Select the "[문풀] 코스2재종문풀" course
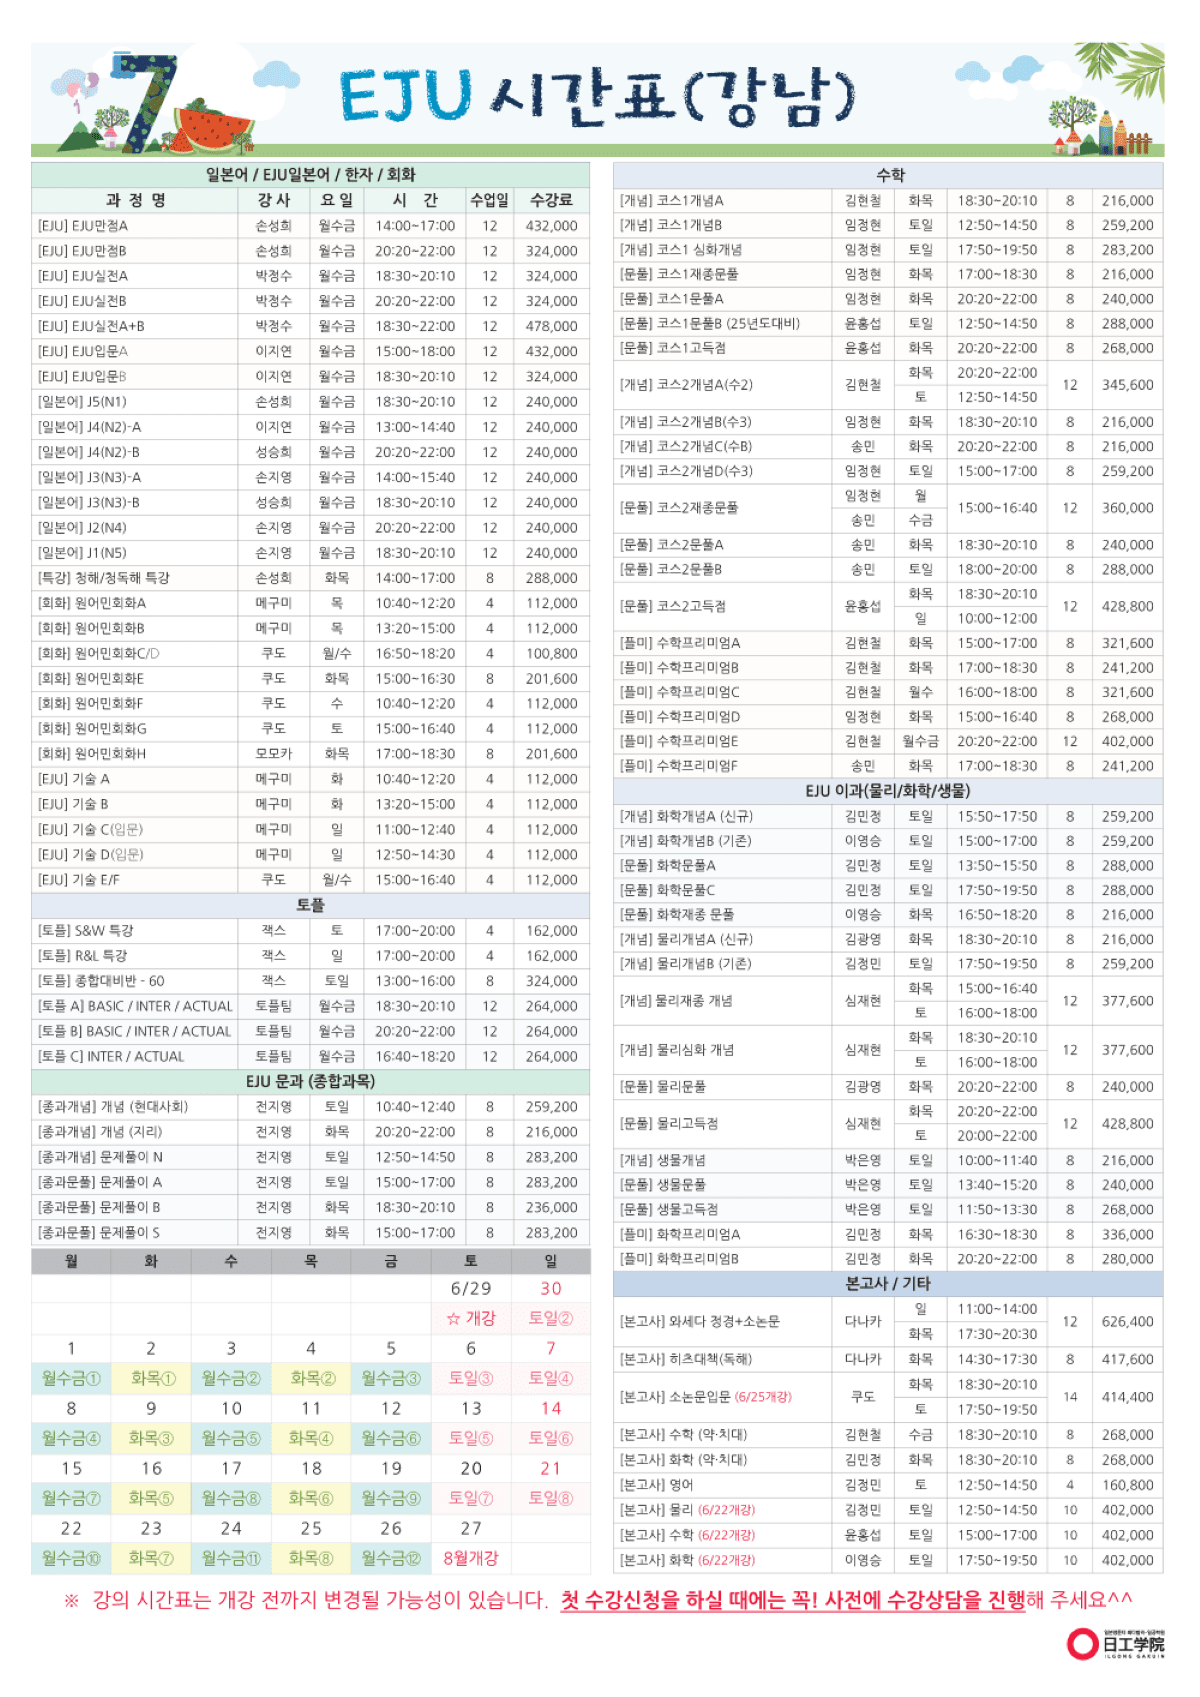The image size is (1200, 1697). tap(679, 508)
